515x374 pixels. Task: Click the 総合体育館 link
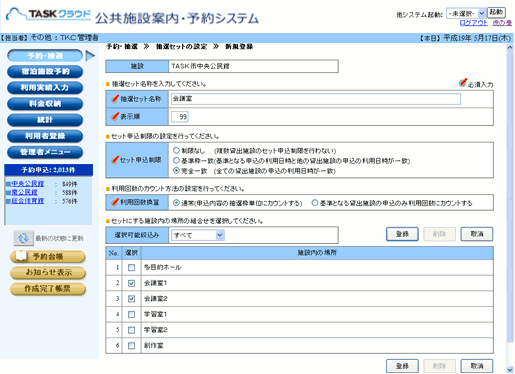click(x=28, y=201)
